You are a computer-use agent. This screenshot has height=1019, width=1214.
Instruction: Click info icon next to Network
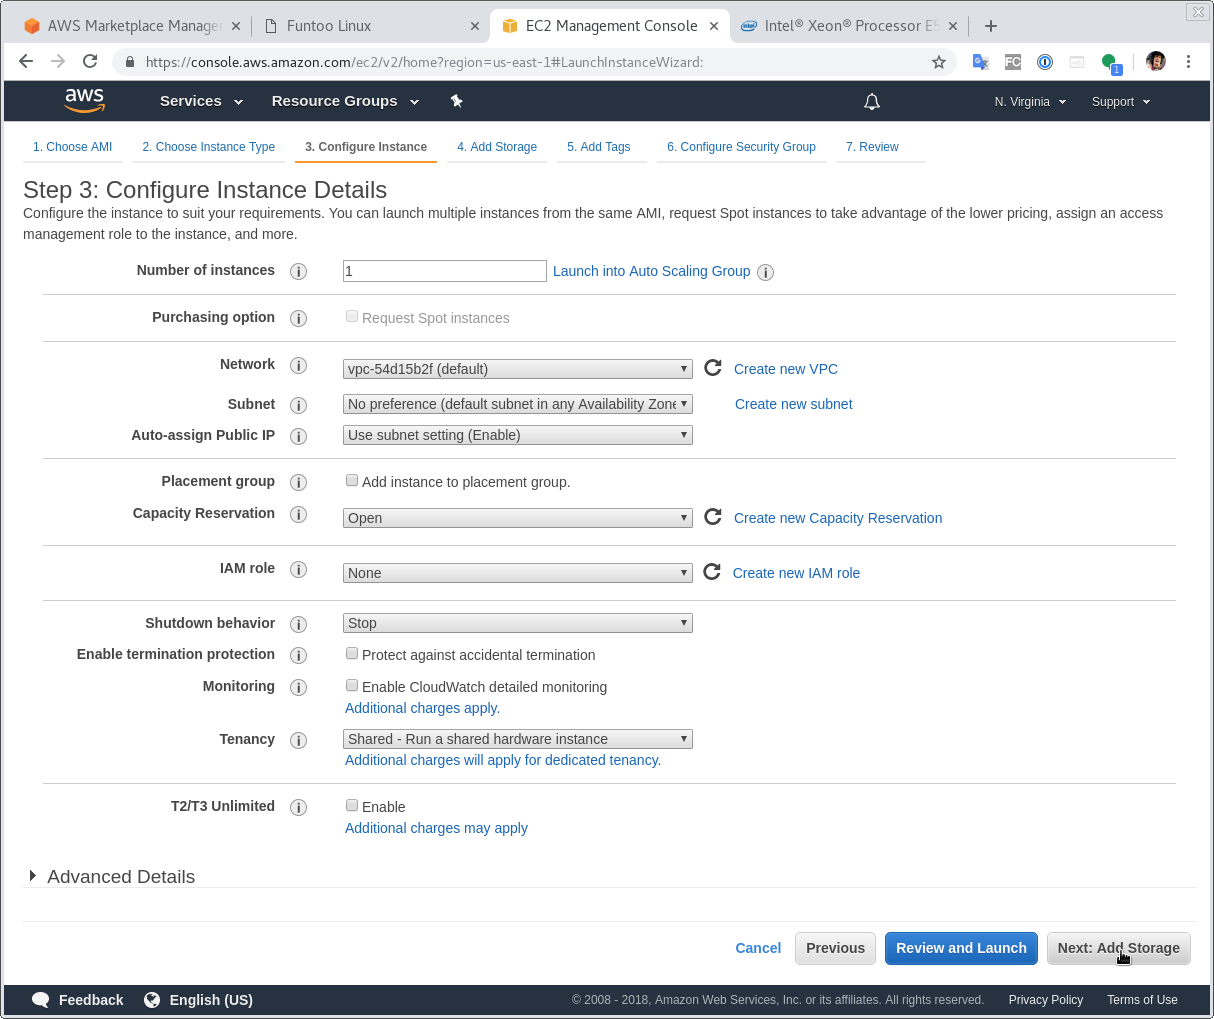pos(298,365)
